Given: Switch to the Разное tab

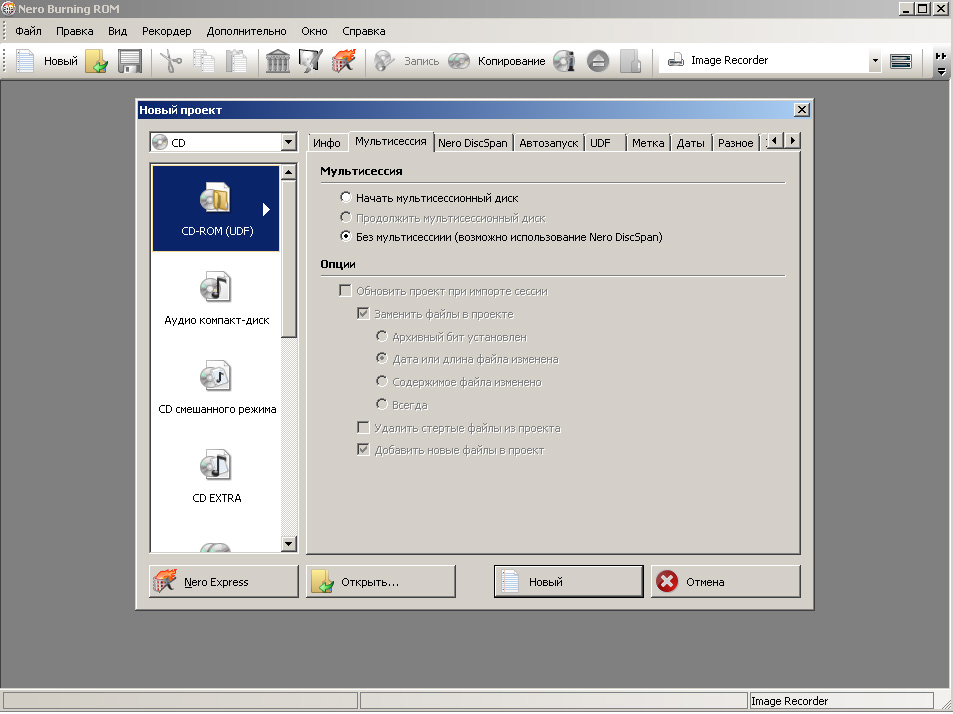Looking at the screenshot, I should point(735,143).
